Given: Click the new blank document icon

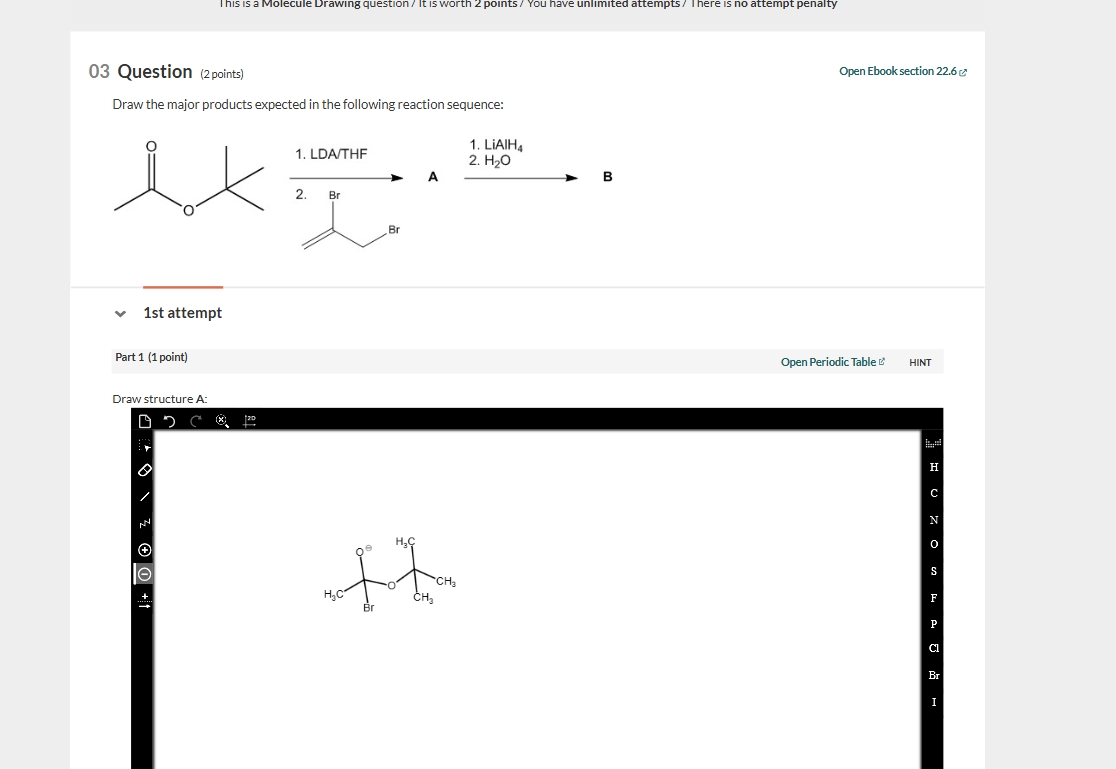Looking at the screenshot, I should 144,421.
